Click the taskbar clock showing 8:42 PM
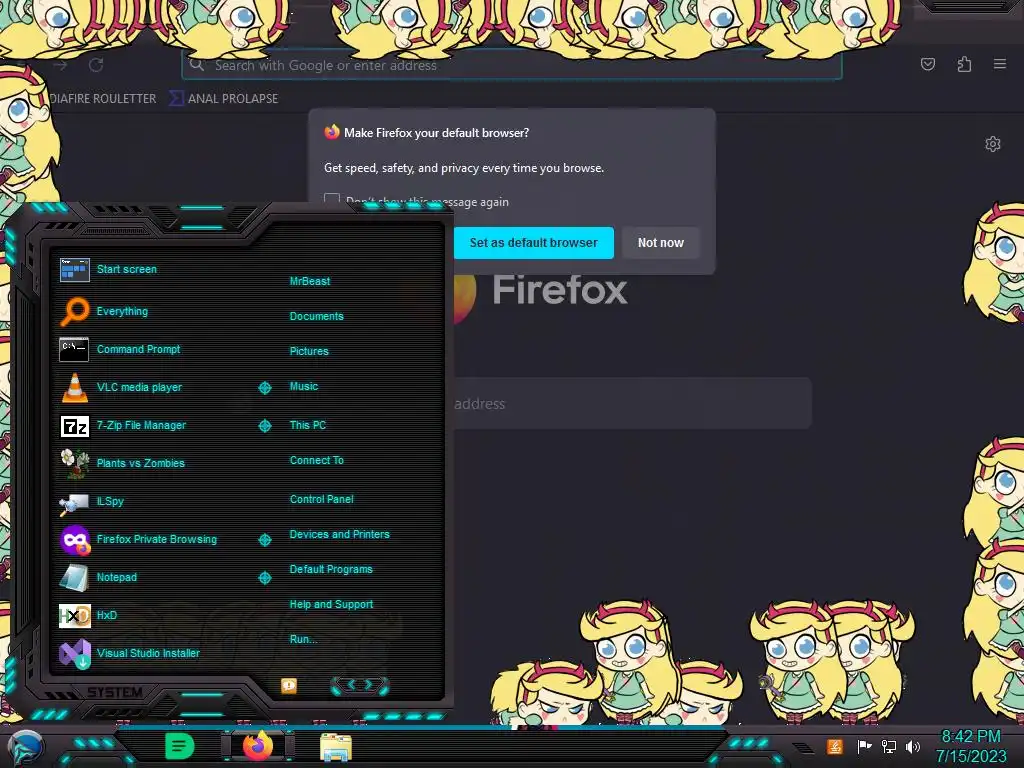The height and width of the screenshot is (768, 1024). pyautogui.click(x=970, y=737)
